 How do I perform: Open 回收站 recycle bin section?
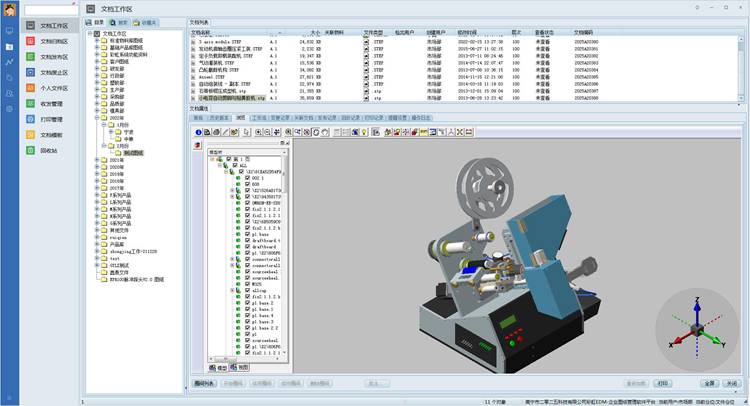(x=48, y=150)
